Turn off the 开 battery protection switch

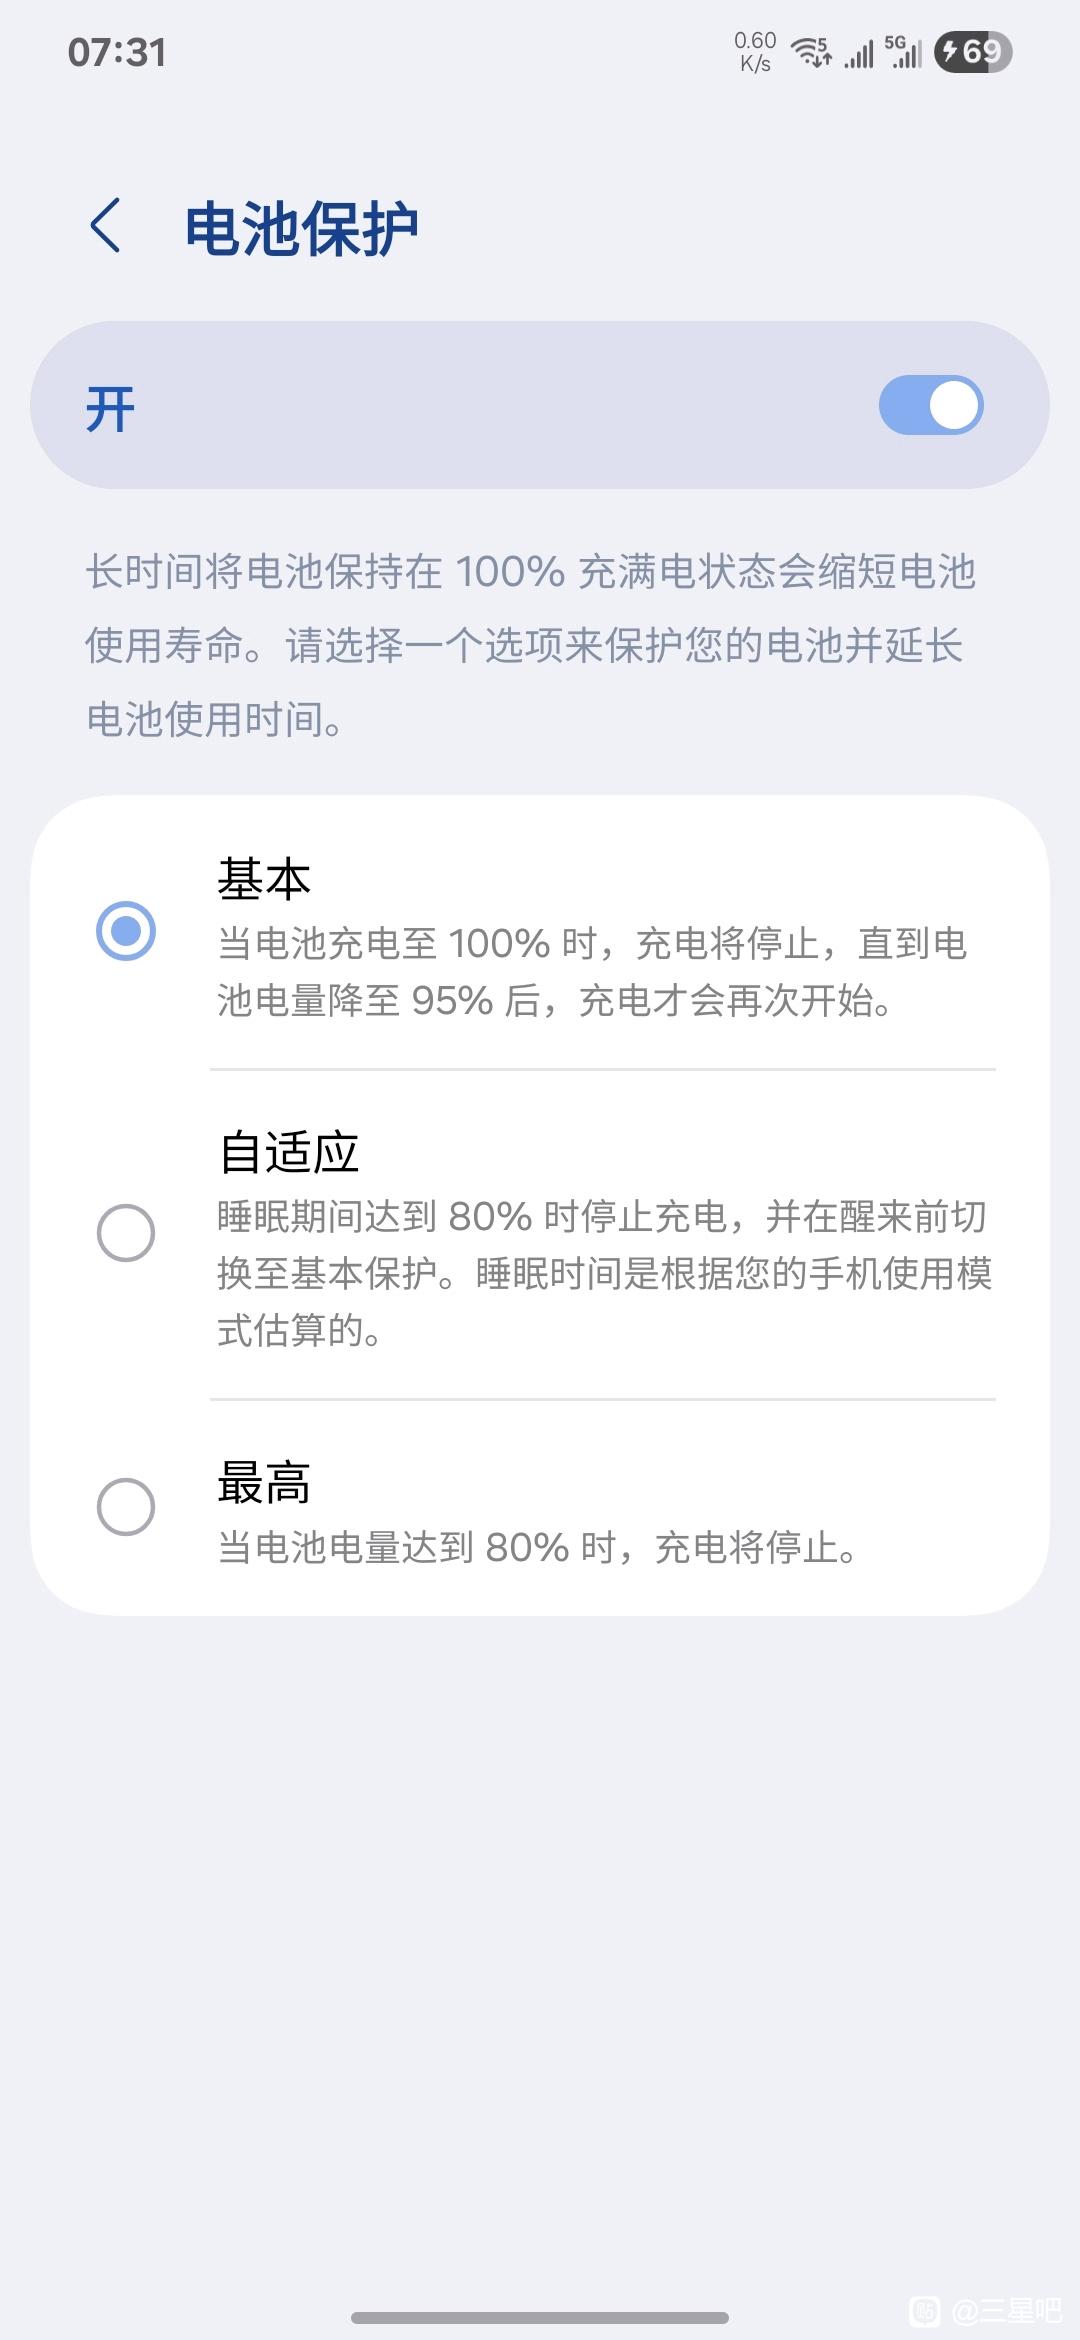click(x=931, y=405)
